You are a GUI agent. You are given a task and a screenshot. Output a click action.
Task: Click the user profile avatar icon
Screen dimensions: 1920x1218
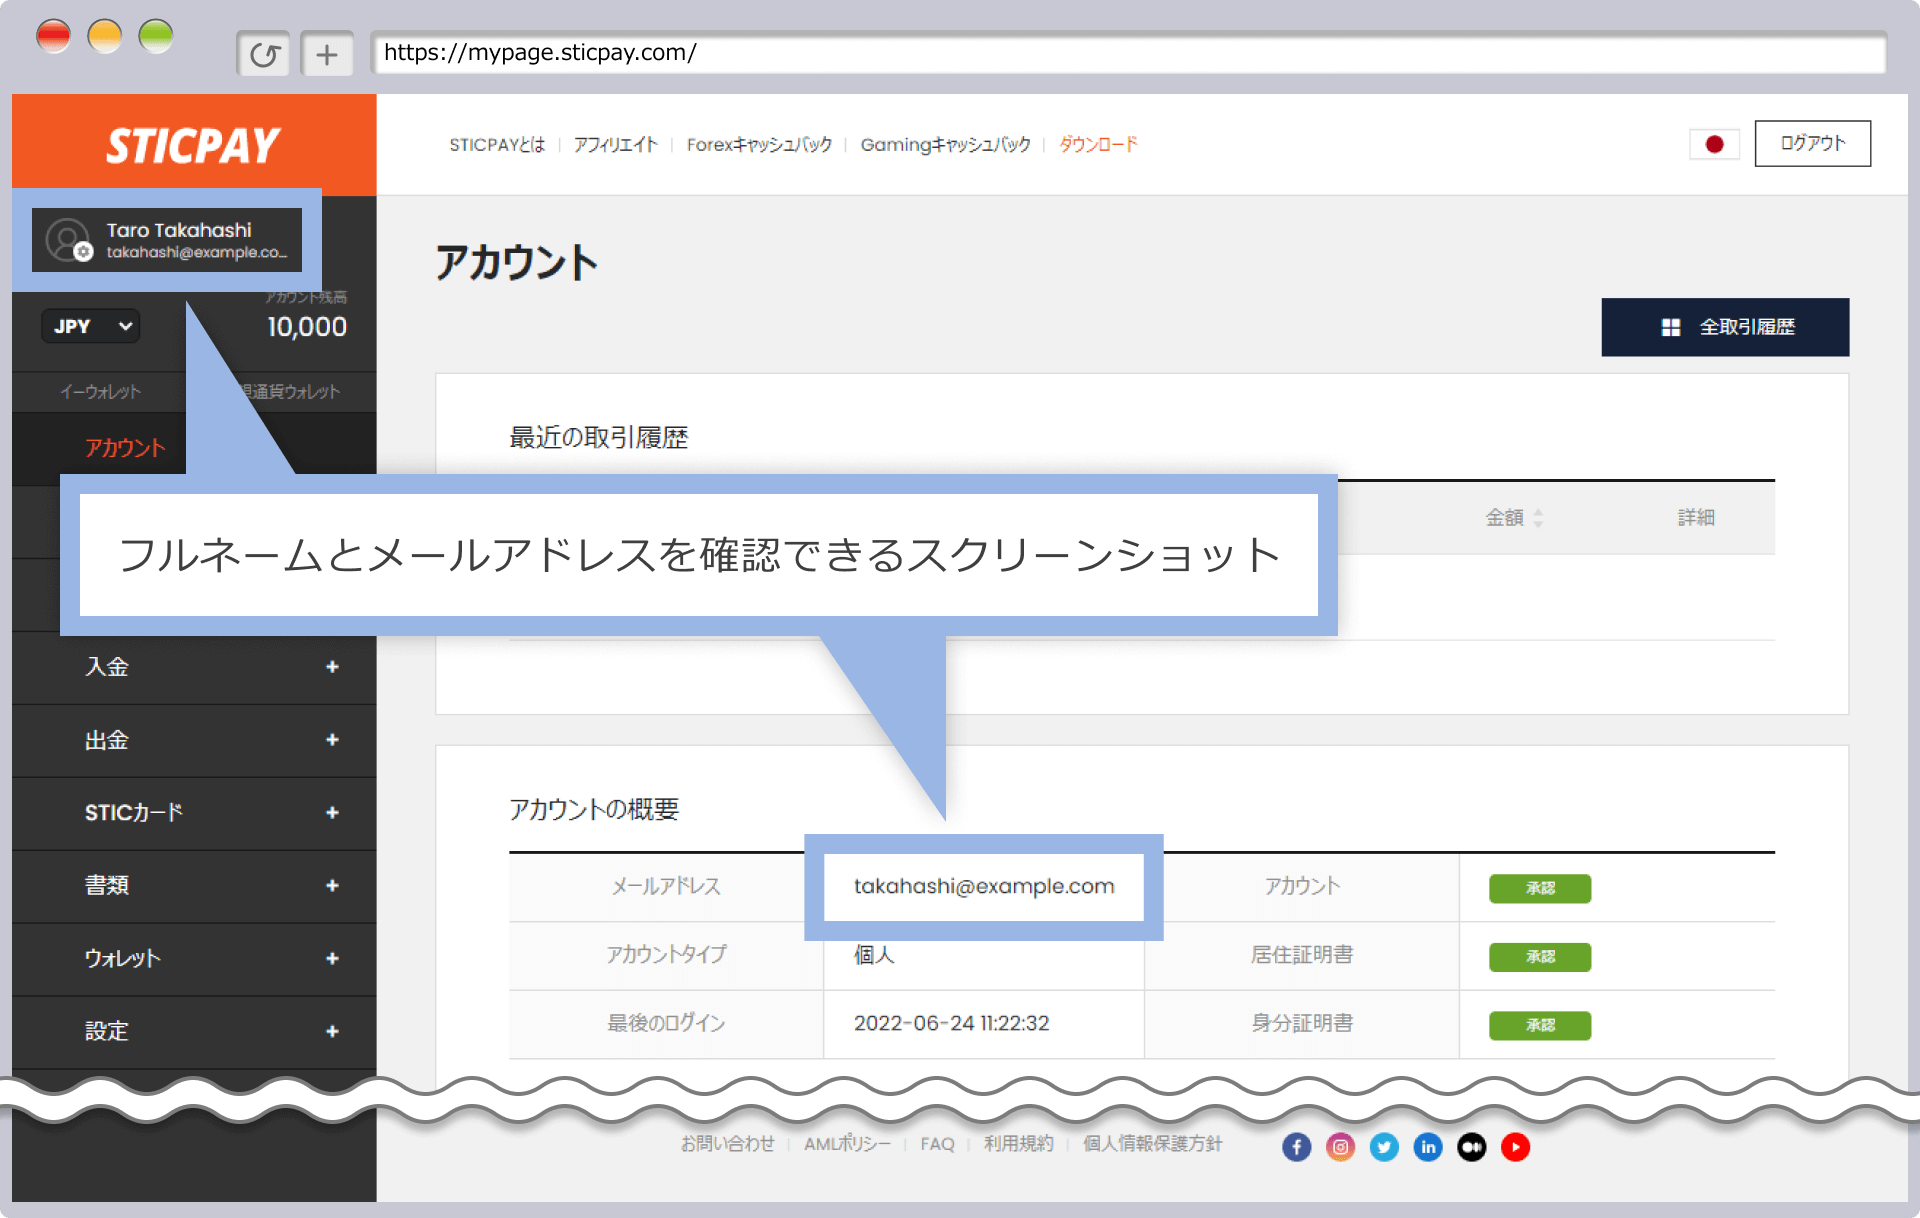[x=69, y=240]
